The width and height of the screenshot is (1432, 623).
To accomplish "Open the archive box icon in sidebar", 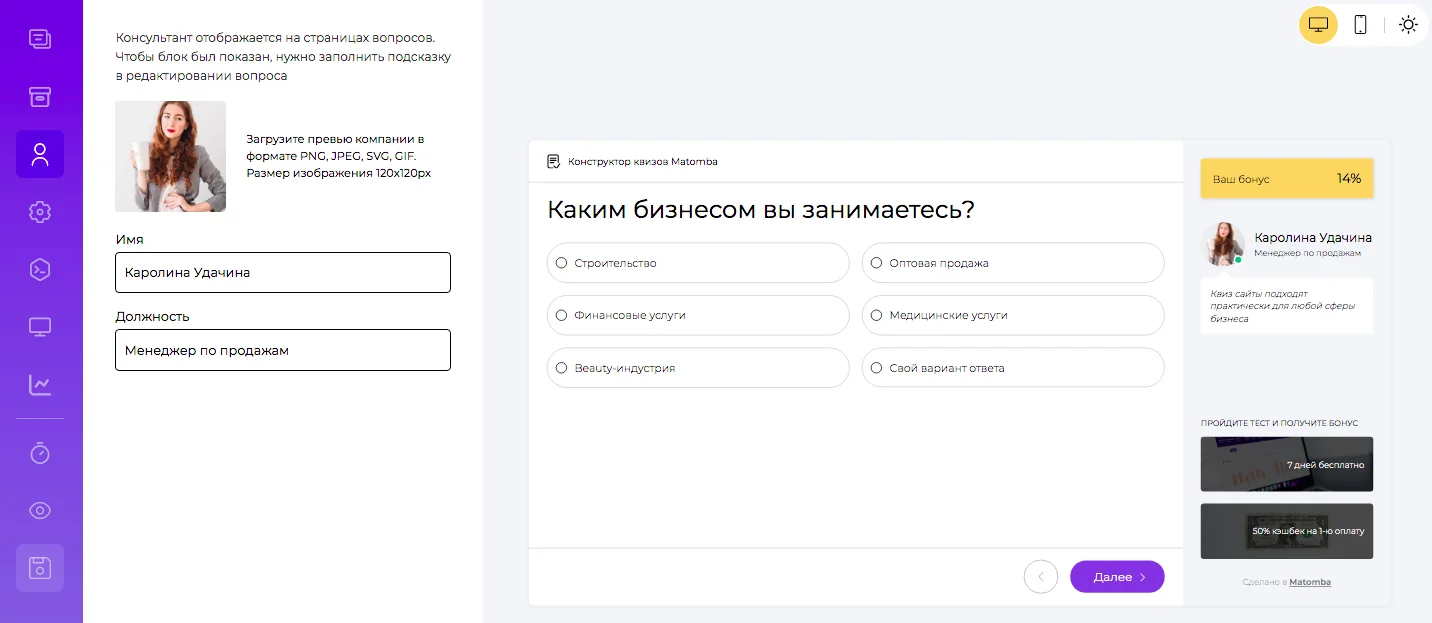I will coord(40,97).
